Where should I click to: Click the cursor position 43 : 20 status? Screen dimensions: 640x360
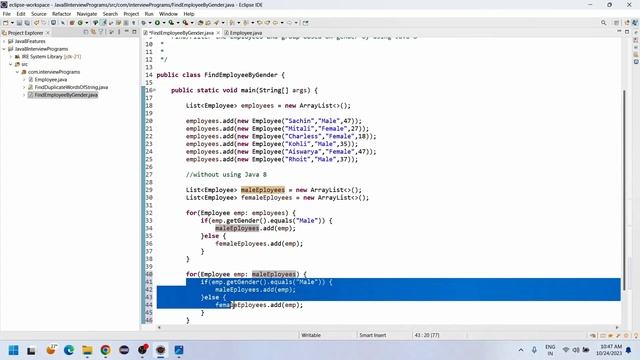427,335
